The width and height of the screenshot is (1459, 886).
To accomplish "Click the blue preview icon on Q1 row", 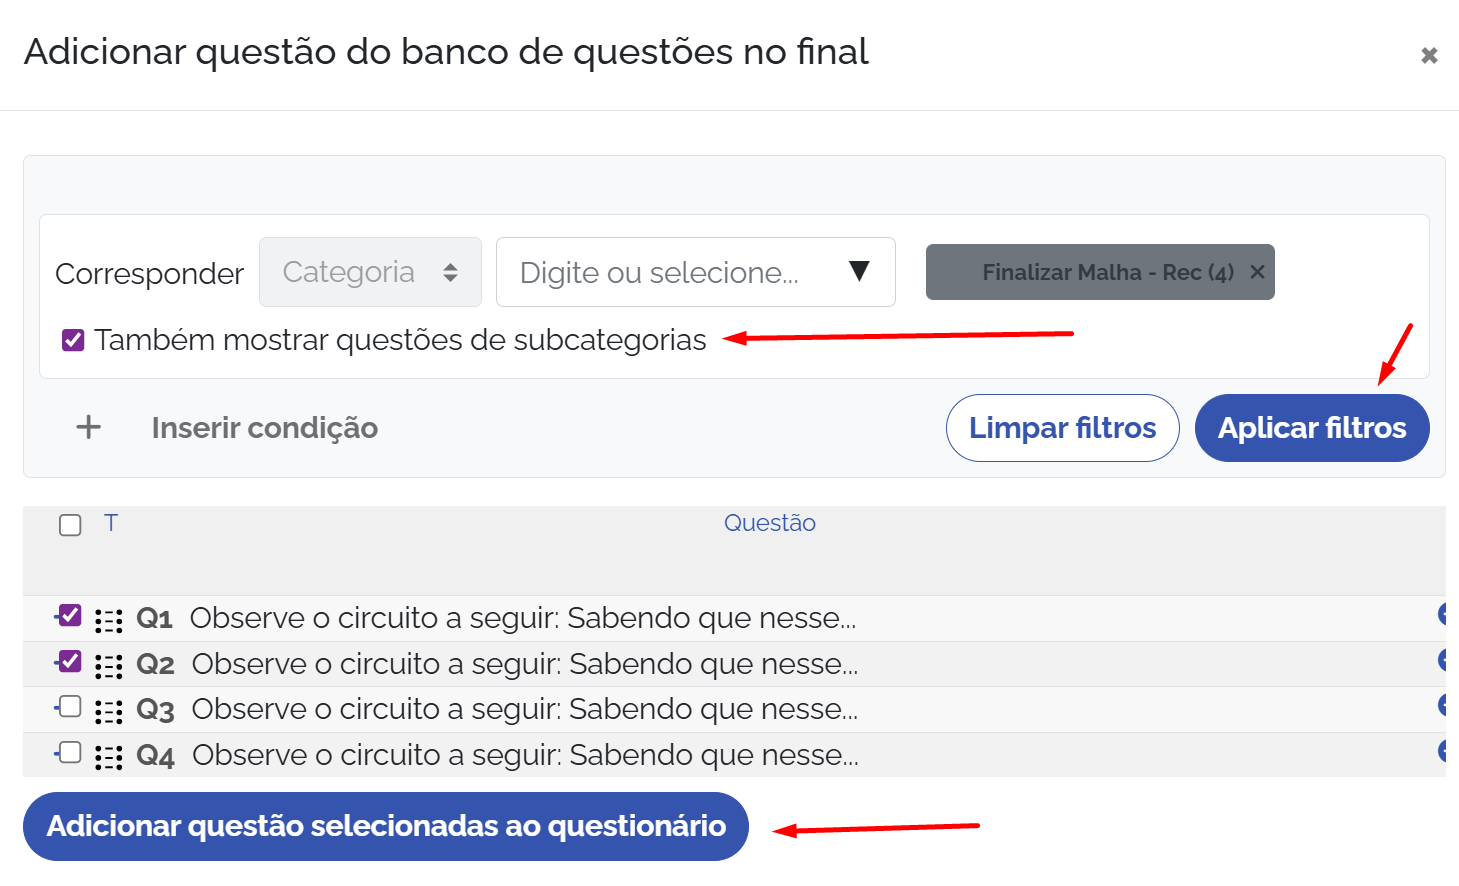I will coord(1446,614).
